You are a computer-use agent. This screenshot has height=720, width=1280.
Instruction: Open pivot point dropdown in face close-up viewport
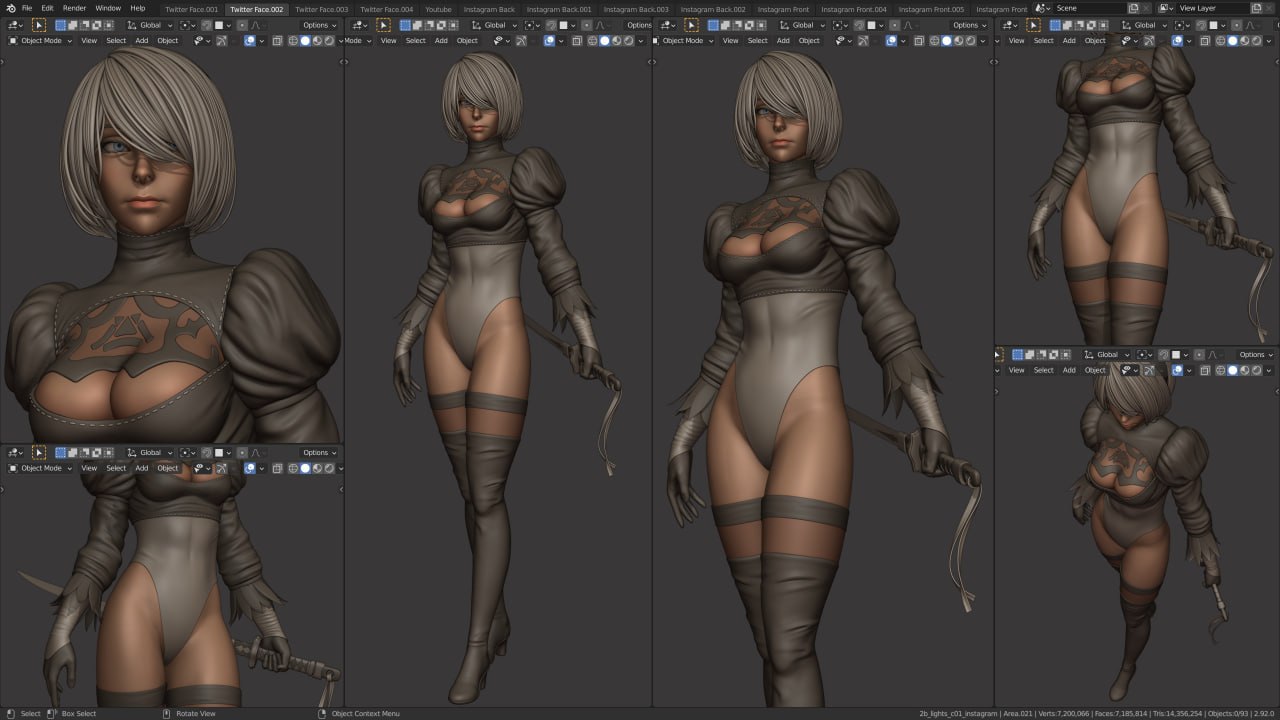(187, 25)
